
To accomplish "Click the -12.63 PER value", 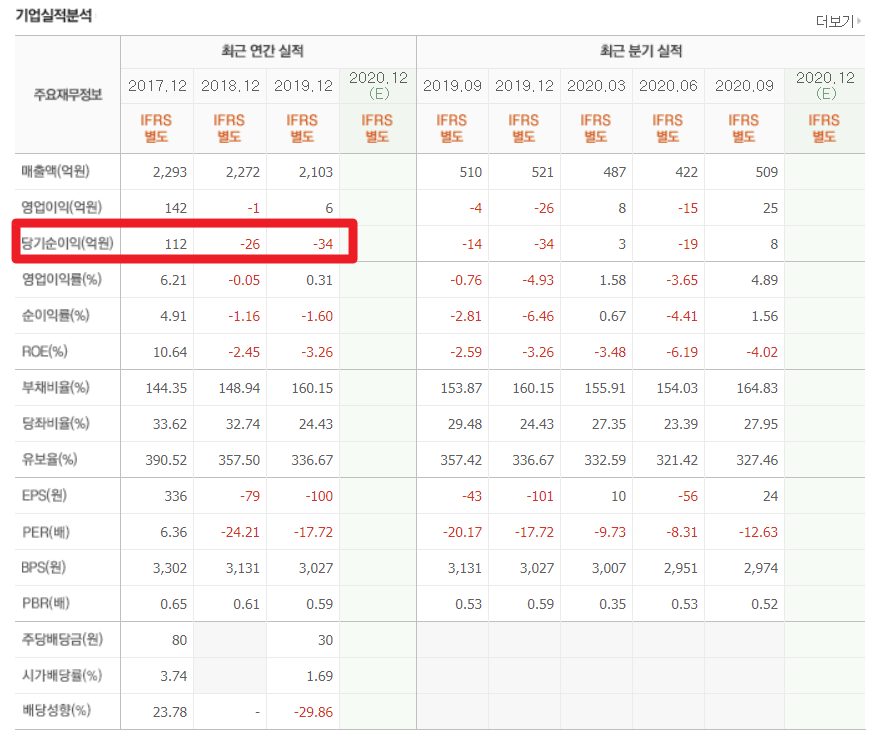I will [758, 532].
